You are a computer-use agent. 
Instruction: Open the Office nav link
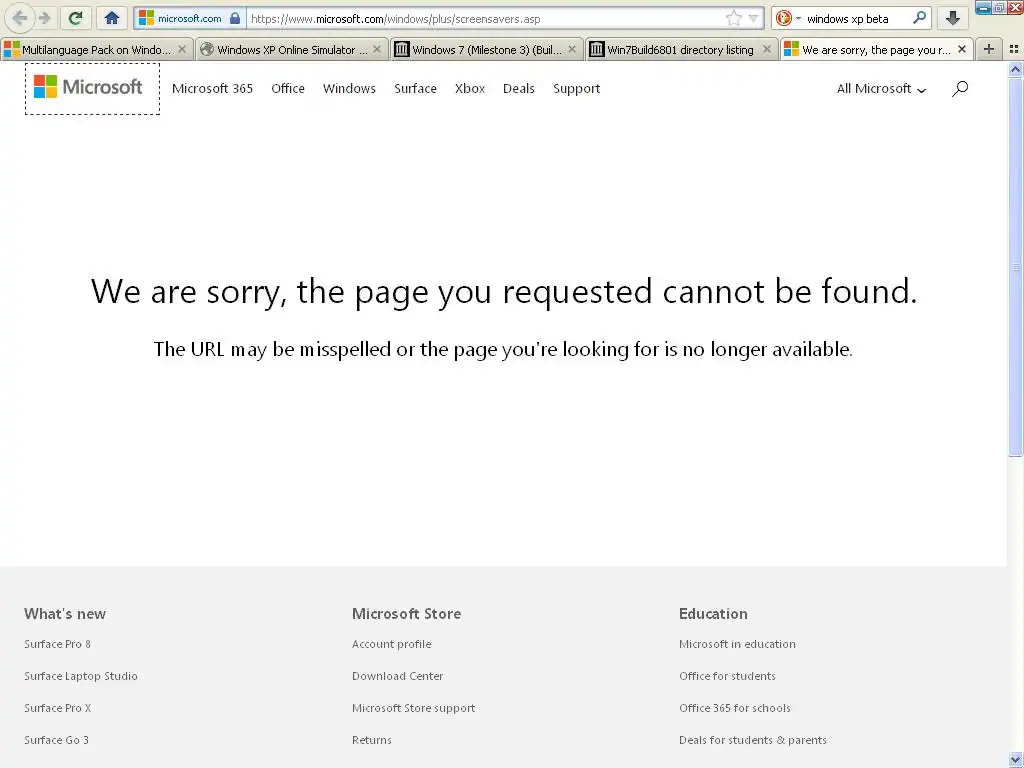[x=288, y=89]
